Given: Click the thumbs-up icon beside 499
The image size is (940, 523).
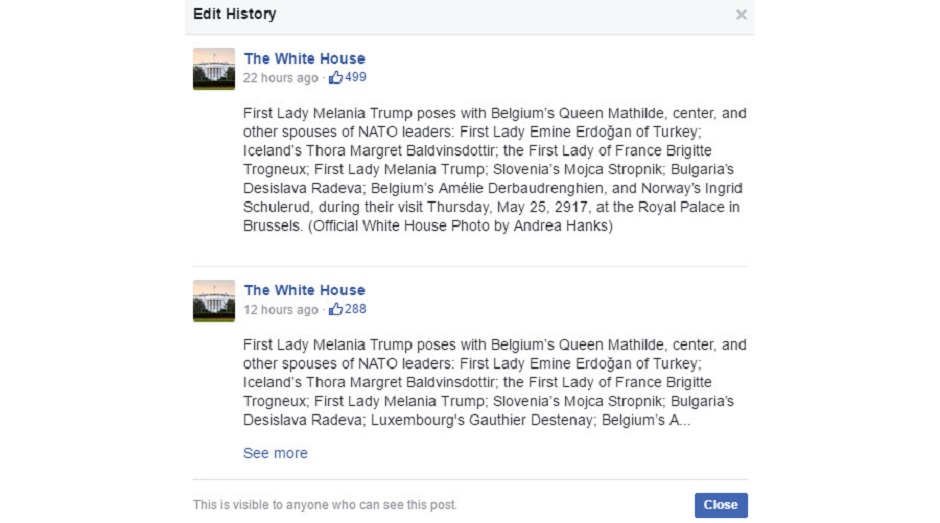Looking at the screenshot, I should (x=336, y=77).
